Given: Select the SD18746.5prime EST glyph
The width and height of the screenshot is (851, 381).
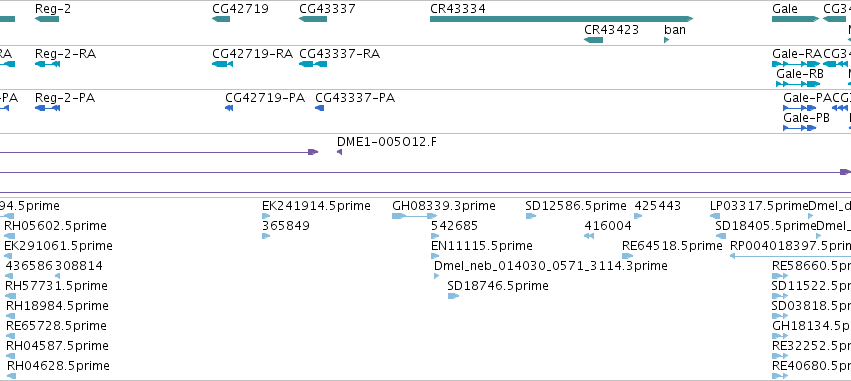Looking at the screenshot, I should coord(453,296).
